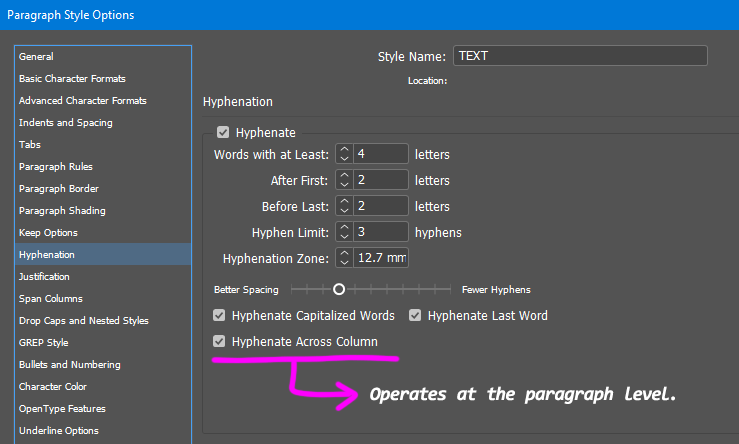
Task: Show Bullets and Numbering options
Action: pos(69,365)
